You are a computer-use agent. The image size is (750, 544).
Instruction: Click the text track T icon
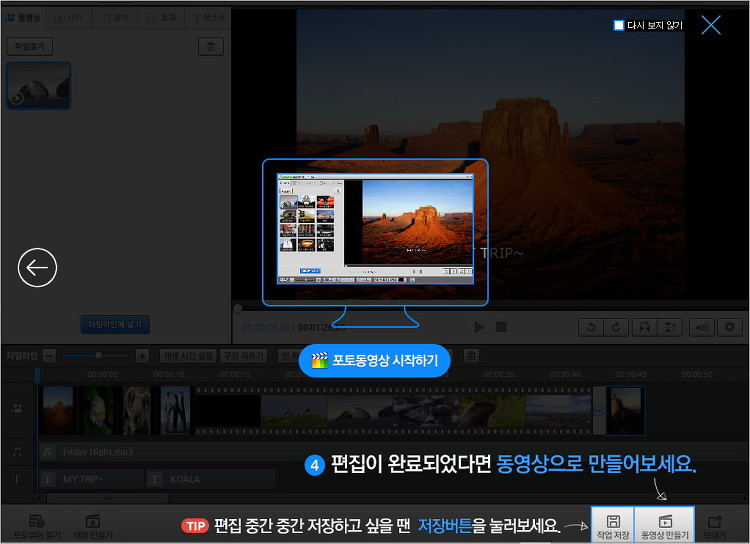pos(17,479)
